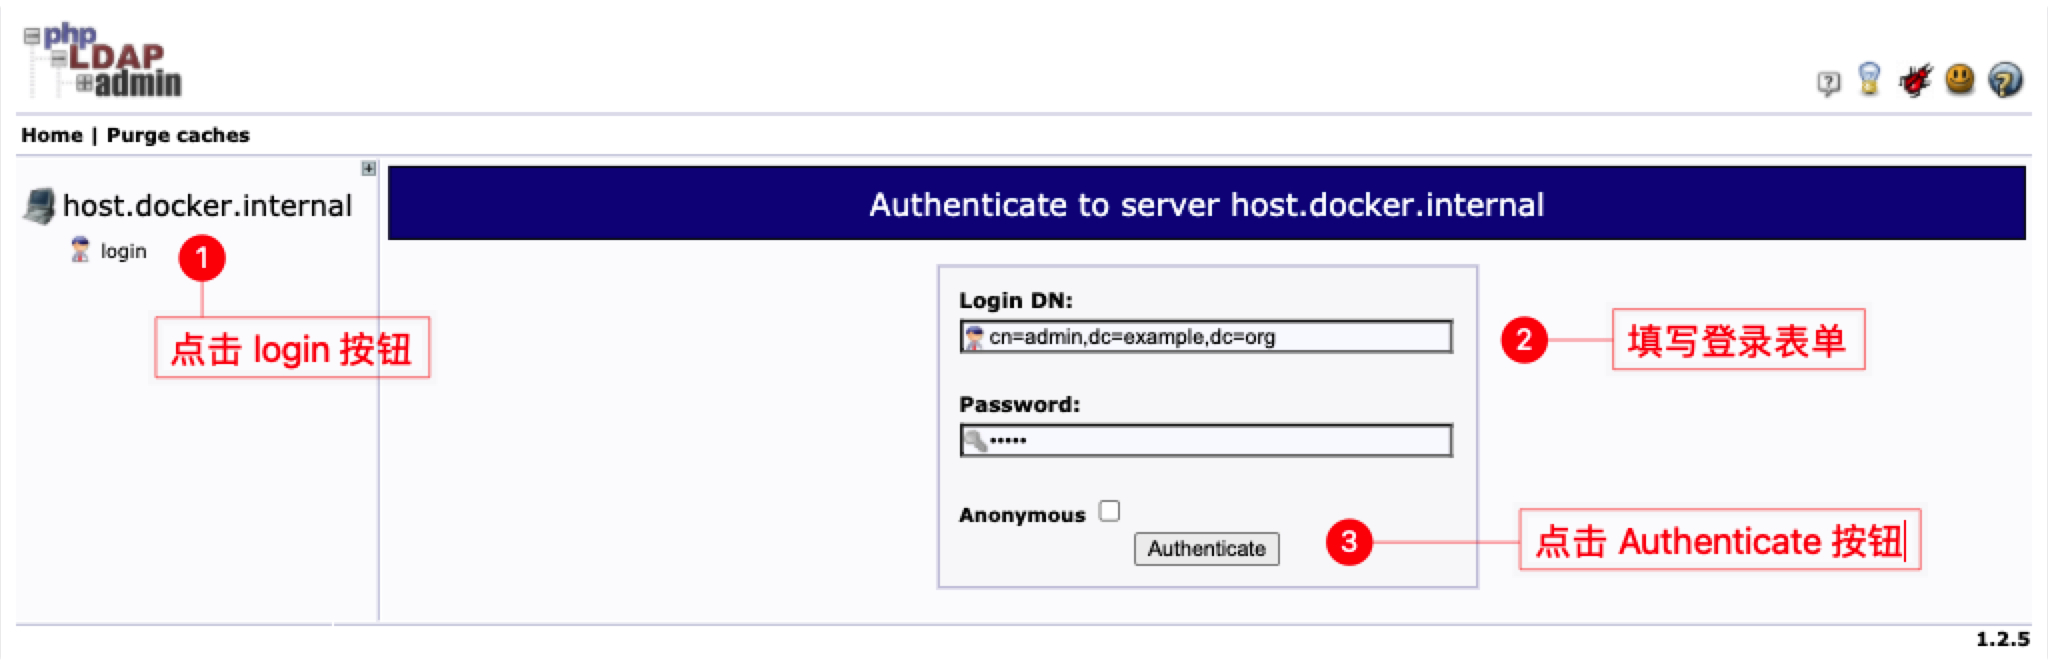
Task: Click the red bug report icon
Action: tap(1915, 80)
